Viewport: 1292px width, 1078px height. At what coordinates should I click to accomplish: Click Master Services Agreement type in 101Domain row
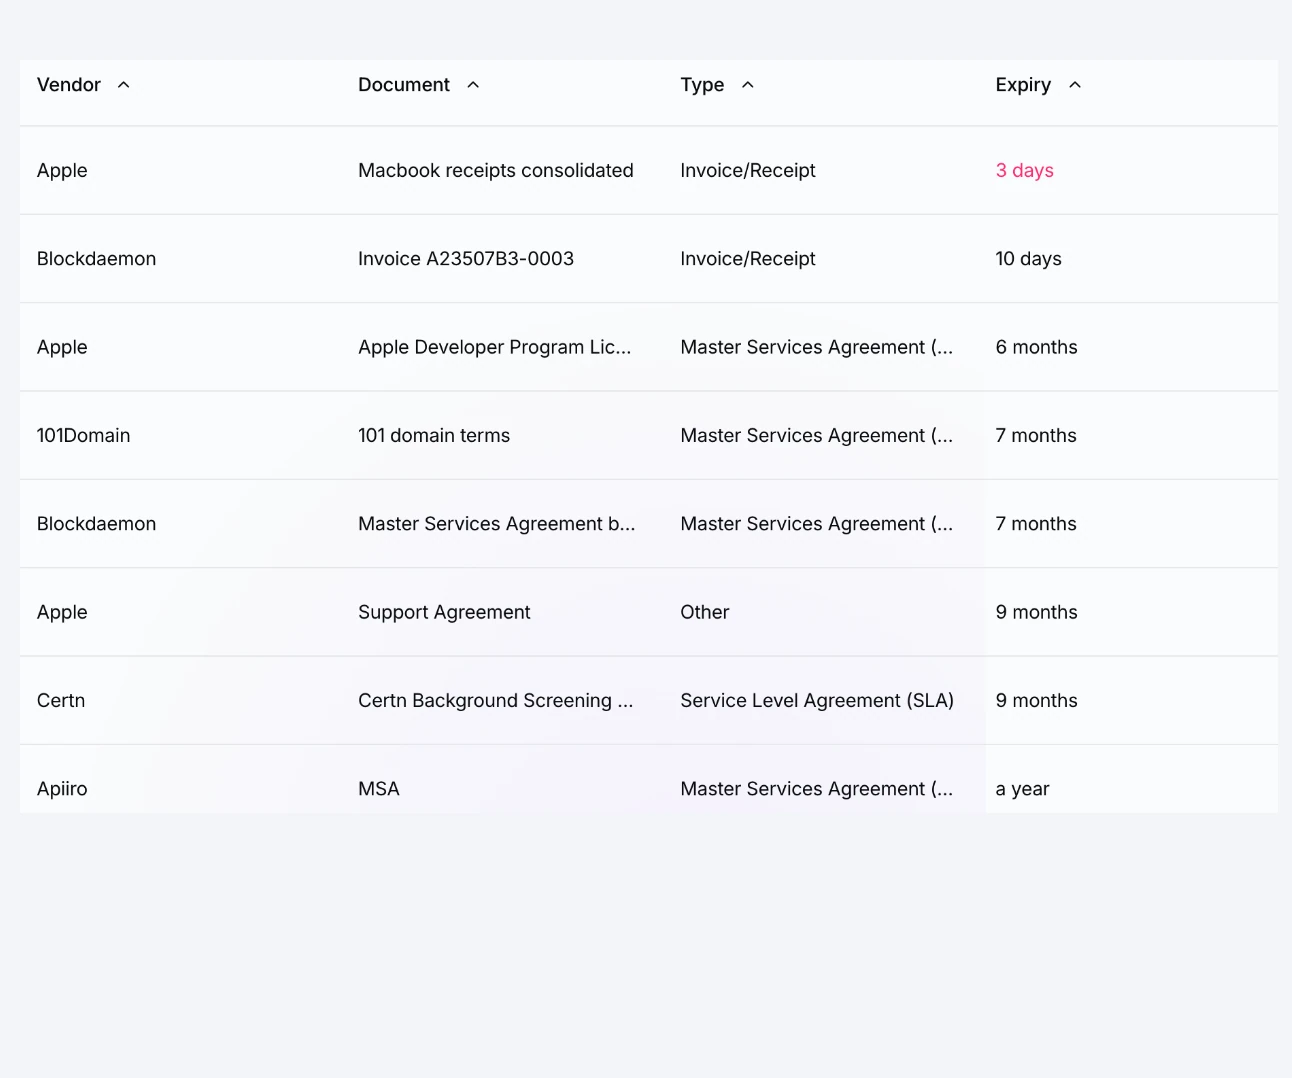[817, 436]
